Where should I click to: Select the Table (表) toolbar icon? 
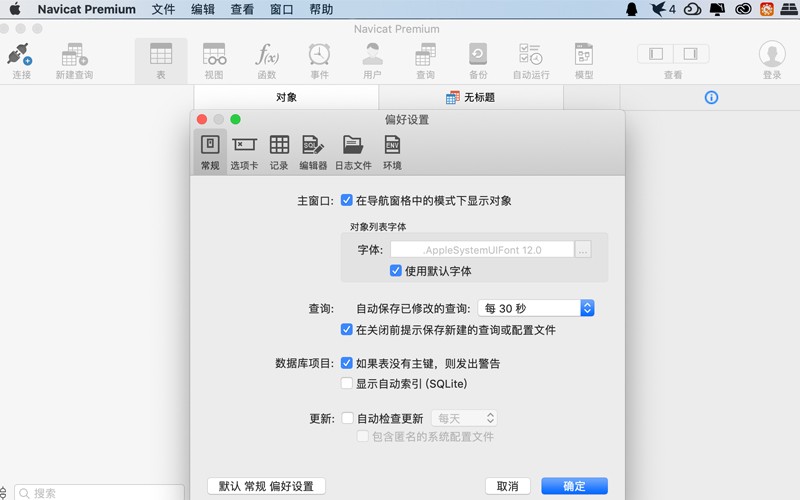pyautogui.click(x=161, y=54)
